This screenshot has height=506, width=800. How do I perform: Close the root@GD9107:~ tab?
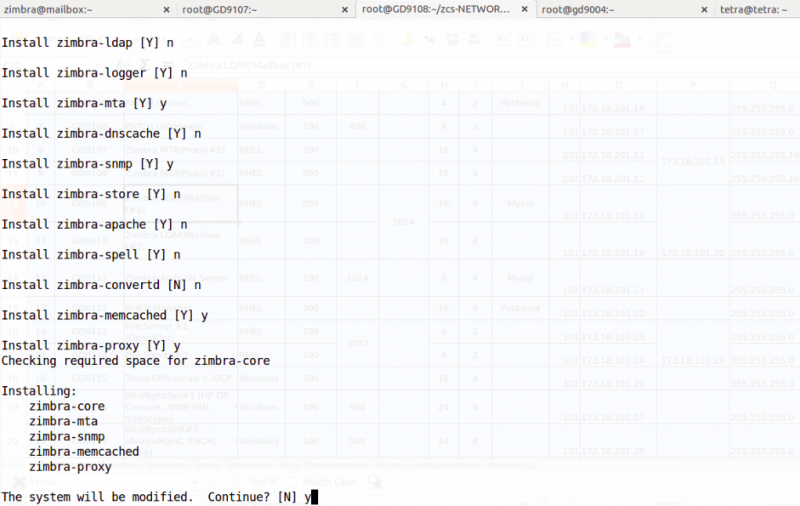(345, 10)
